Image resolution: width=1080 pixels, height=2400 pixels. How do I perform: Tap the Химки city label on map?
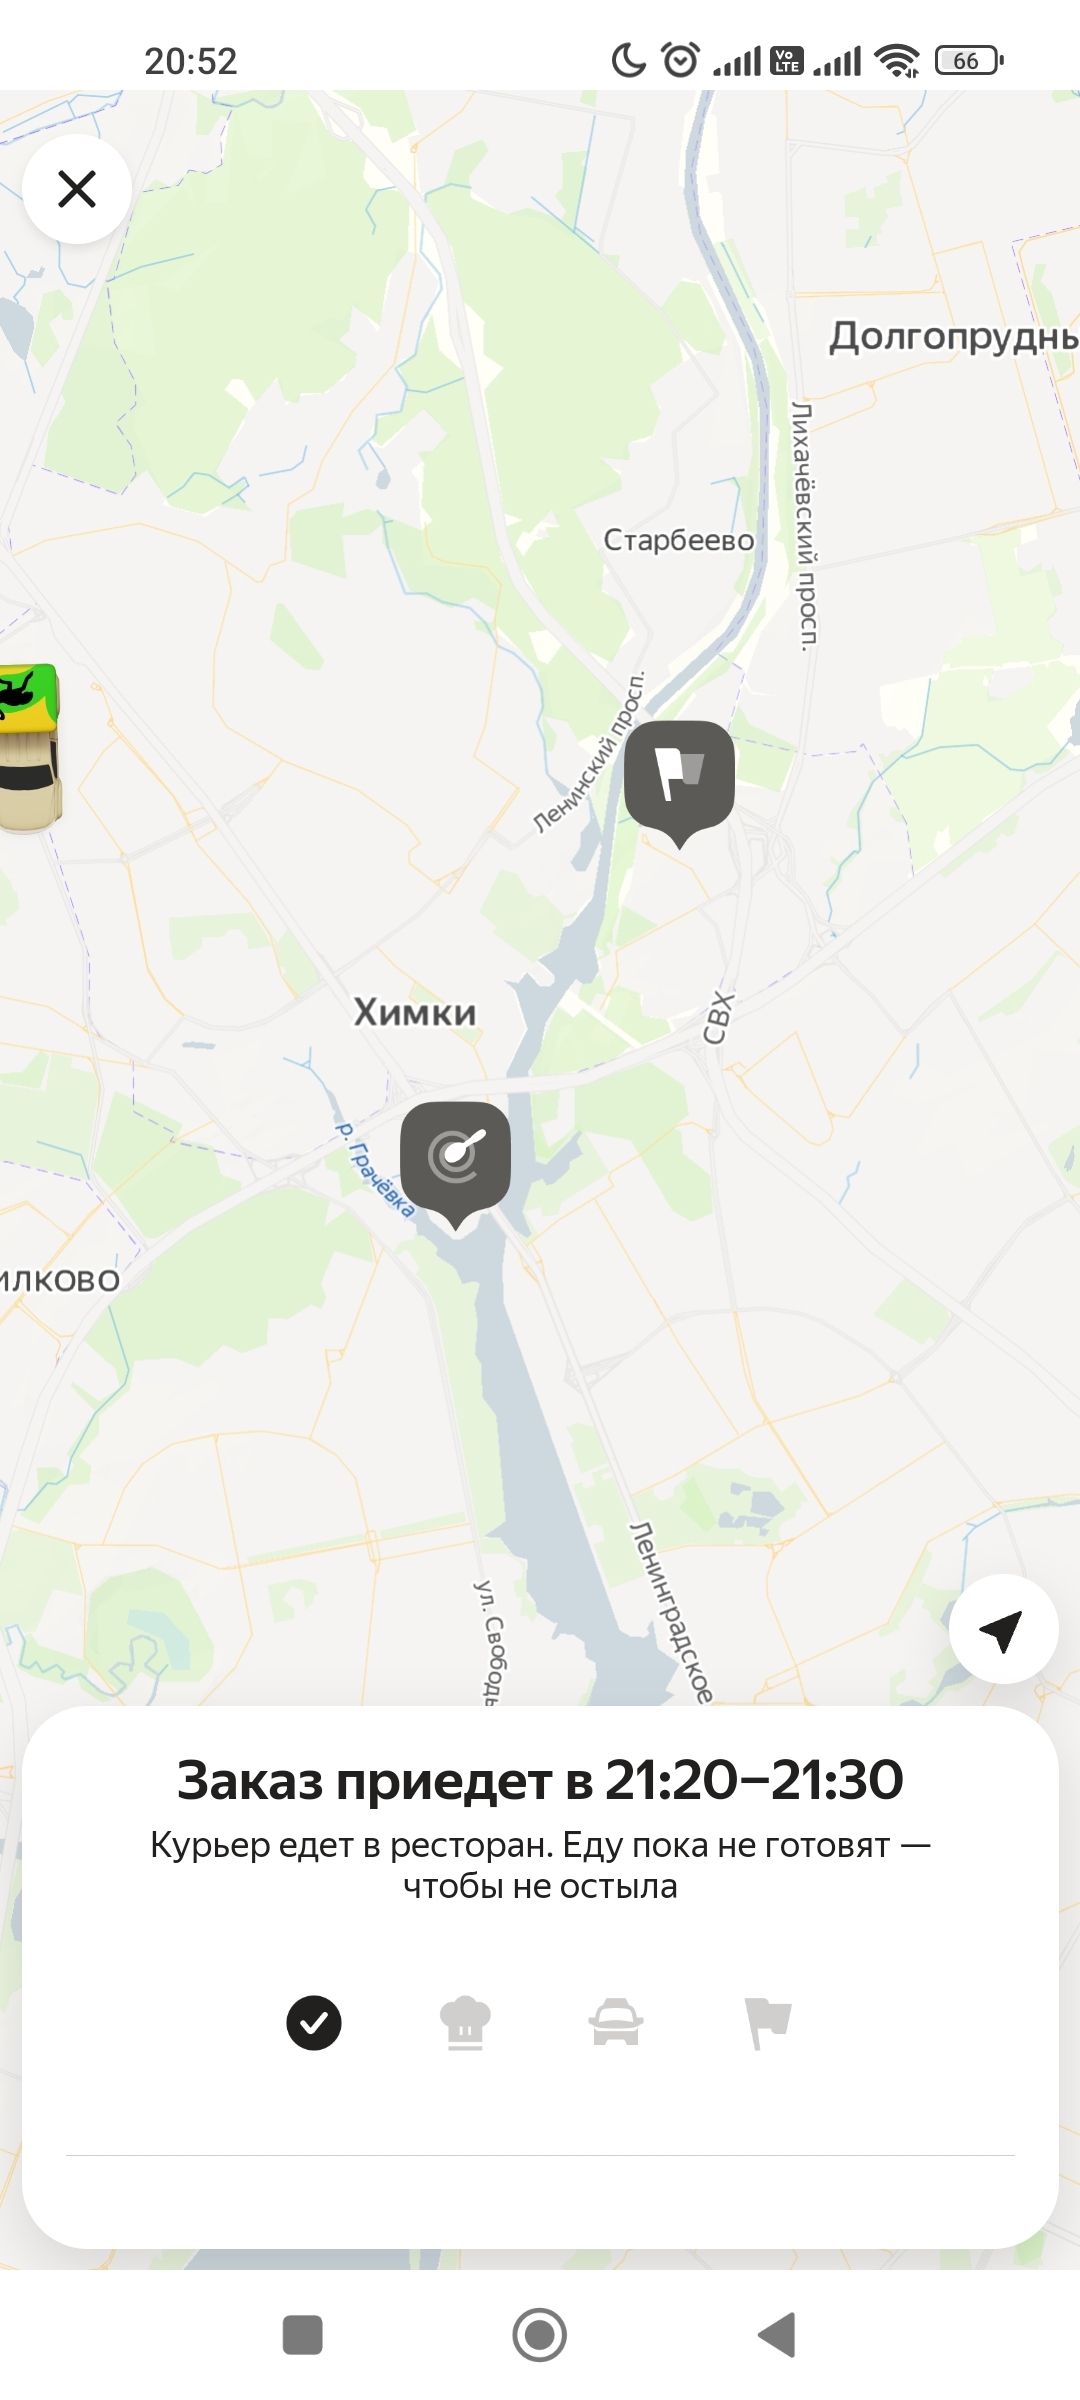[x=415, y=1012]
